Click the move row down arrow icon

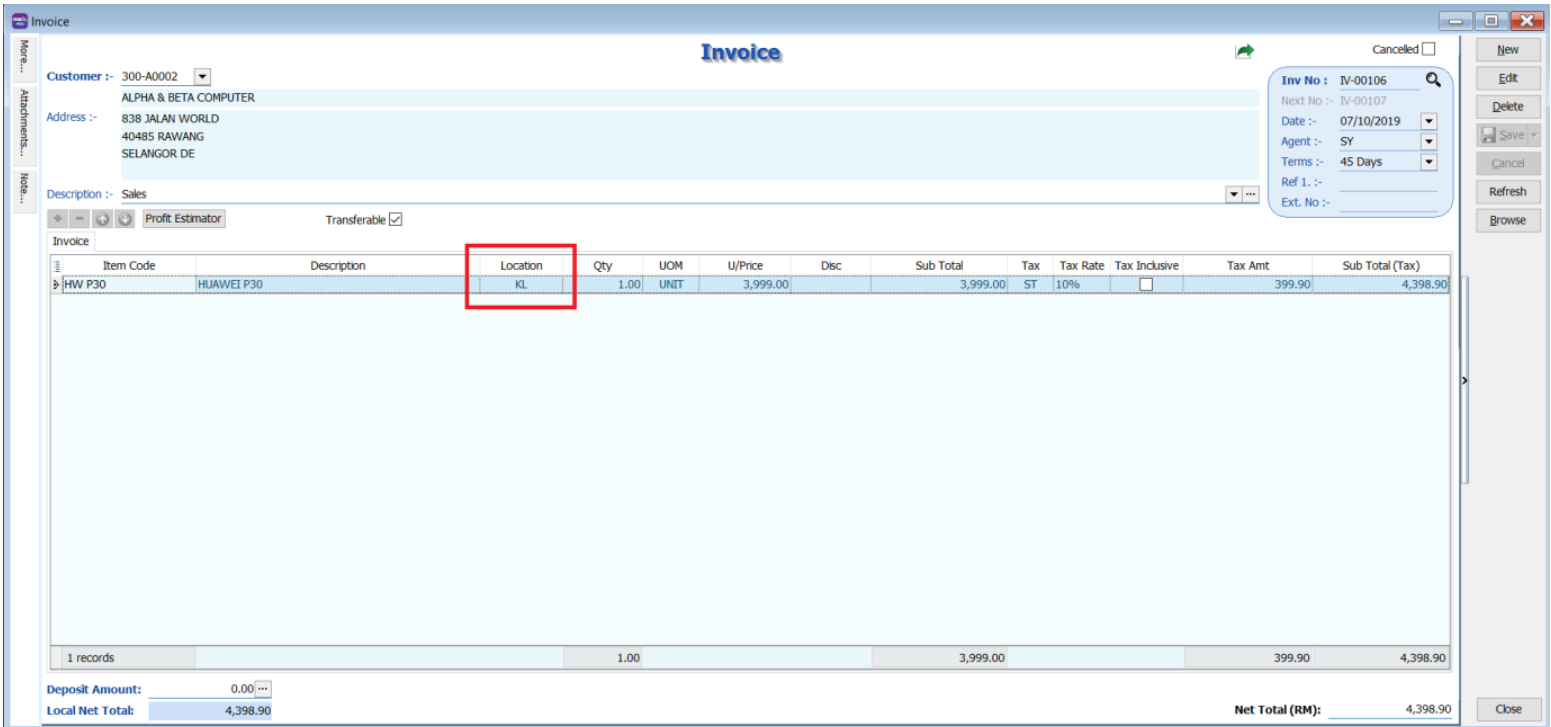coord(124,219)
